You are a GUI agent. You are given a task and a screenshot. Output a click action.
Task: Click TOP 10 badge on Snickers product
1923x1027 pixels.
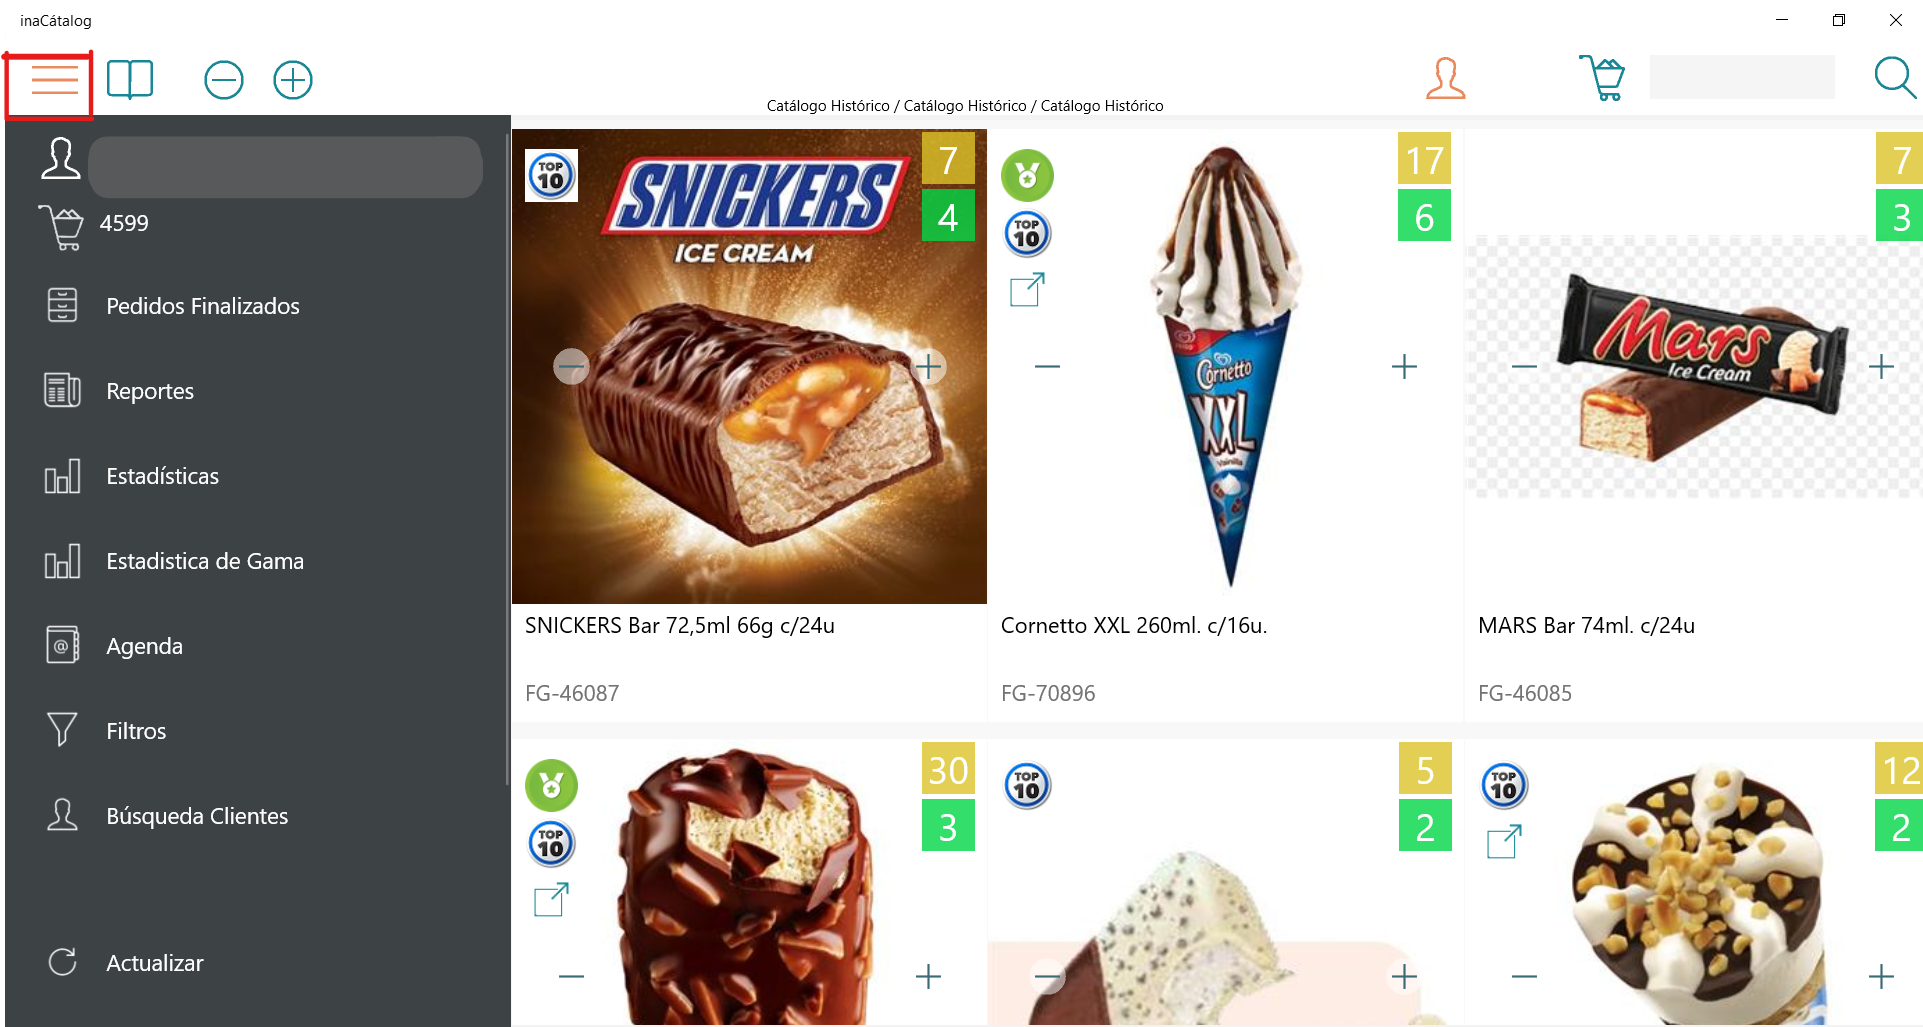tap(551, 176)
